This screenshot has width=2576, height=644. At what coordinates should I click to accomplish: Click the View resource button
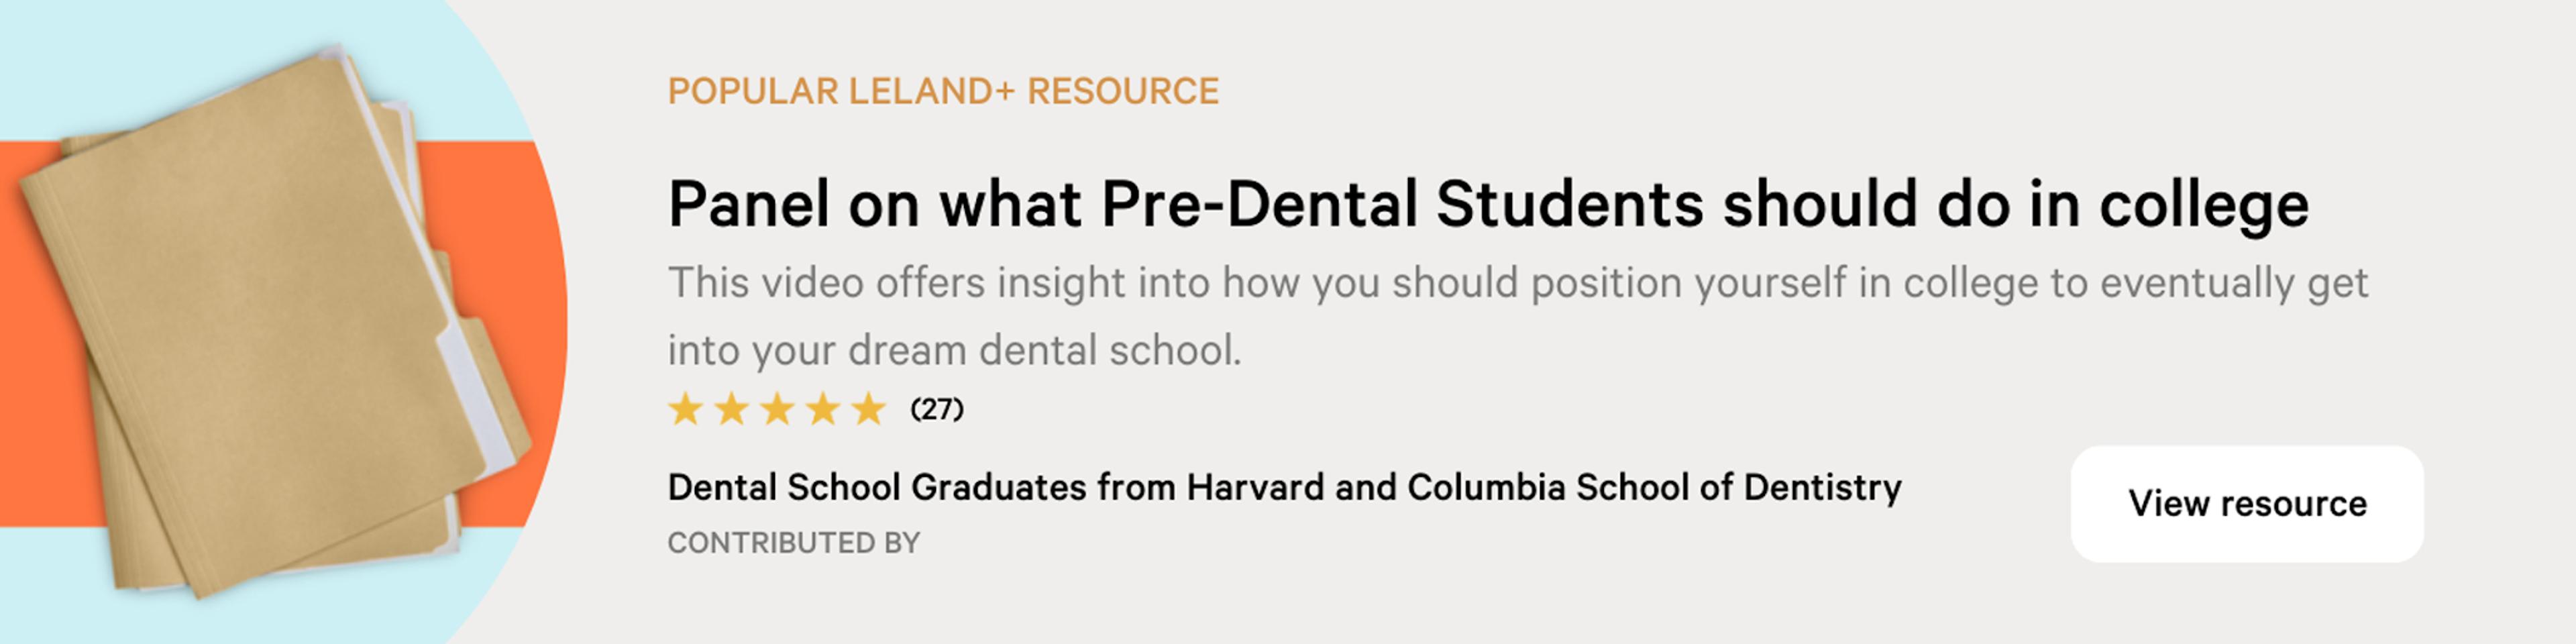pos(2246,504)
